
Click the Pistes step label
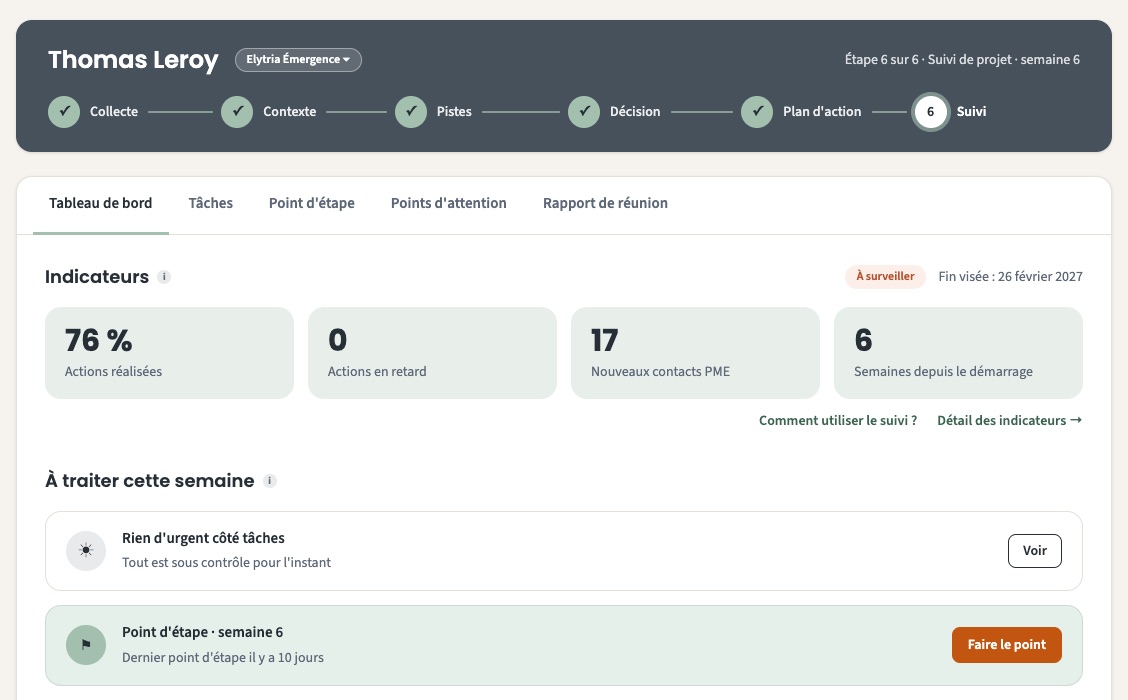[x=454, y=112]
